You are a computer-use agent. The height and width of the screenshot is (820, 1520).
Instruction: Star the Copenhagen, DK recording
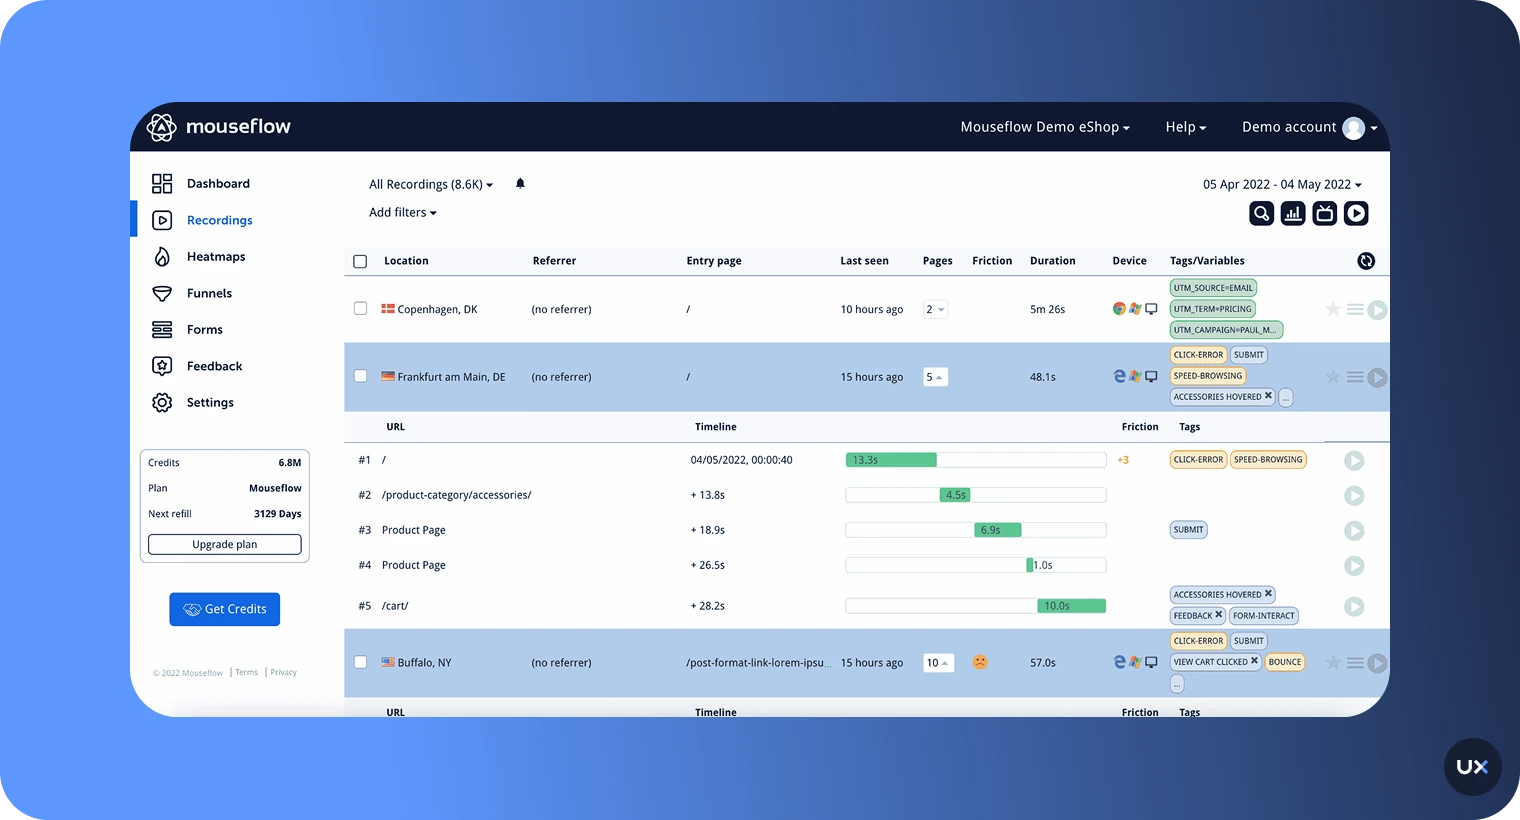point(1333,309)
